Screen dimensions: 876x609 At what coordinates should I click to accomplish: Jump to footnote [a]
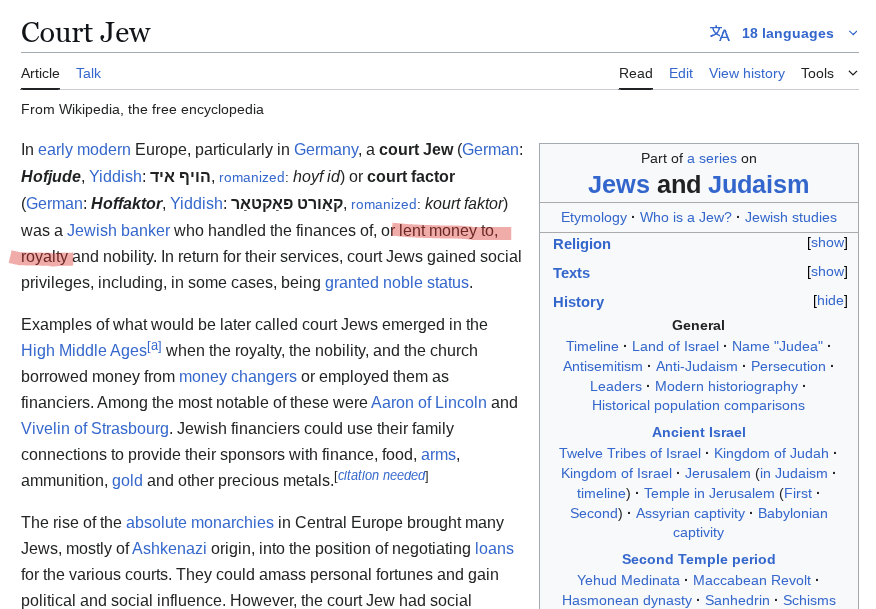click(x=154, y=346)
